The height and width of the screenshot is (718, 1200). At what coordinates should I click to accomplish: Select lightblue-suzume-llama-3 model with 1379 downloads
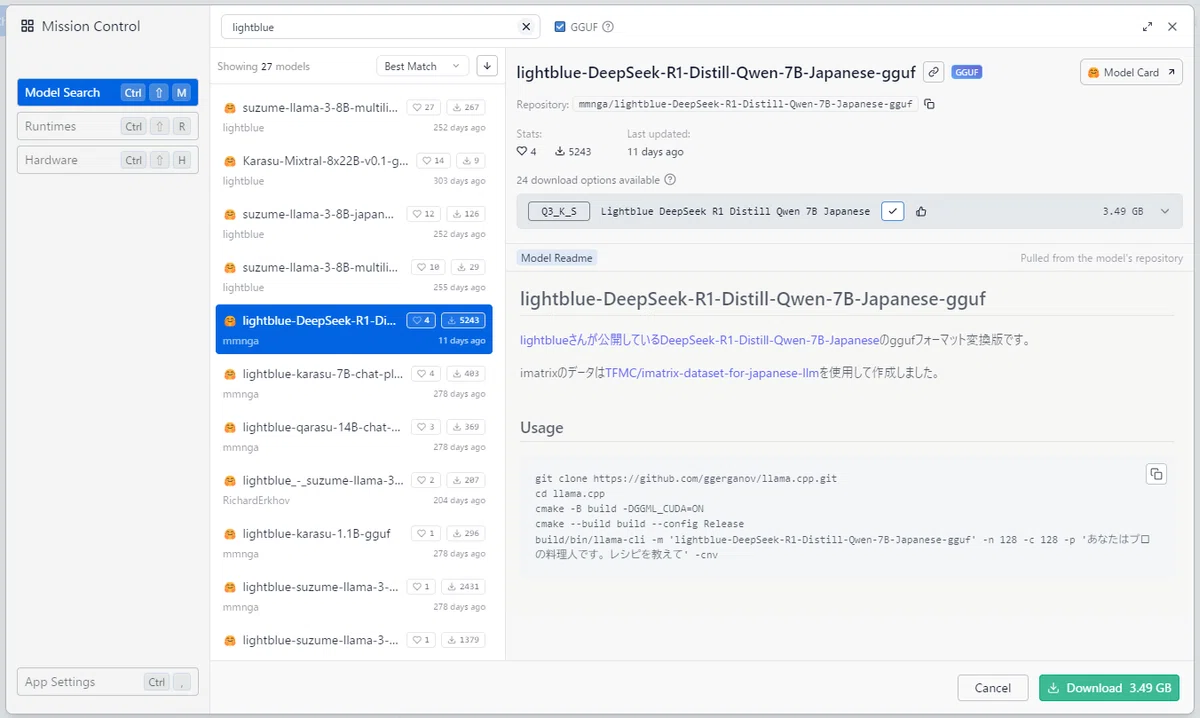354,640
